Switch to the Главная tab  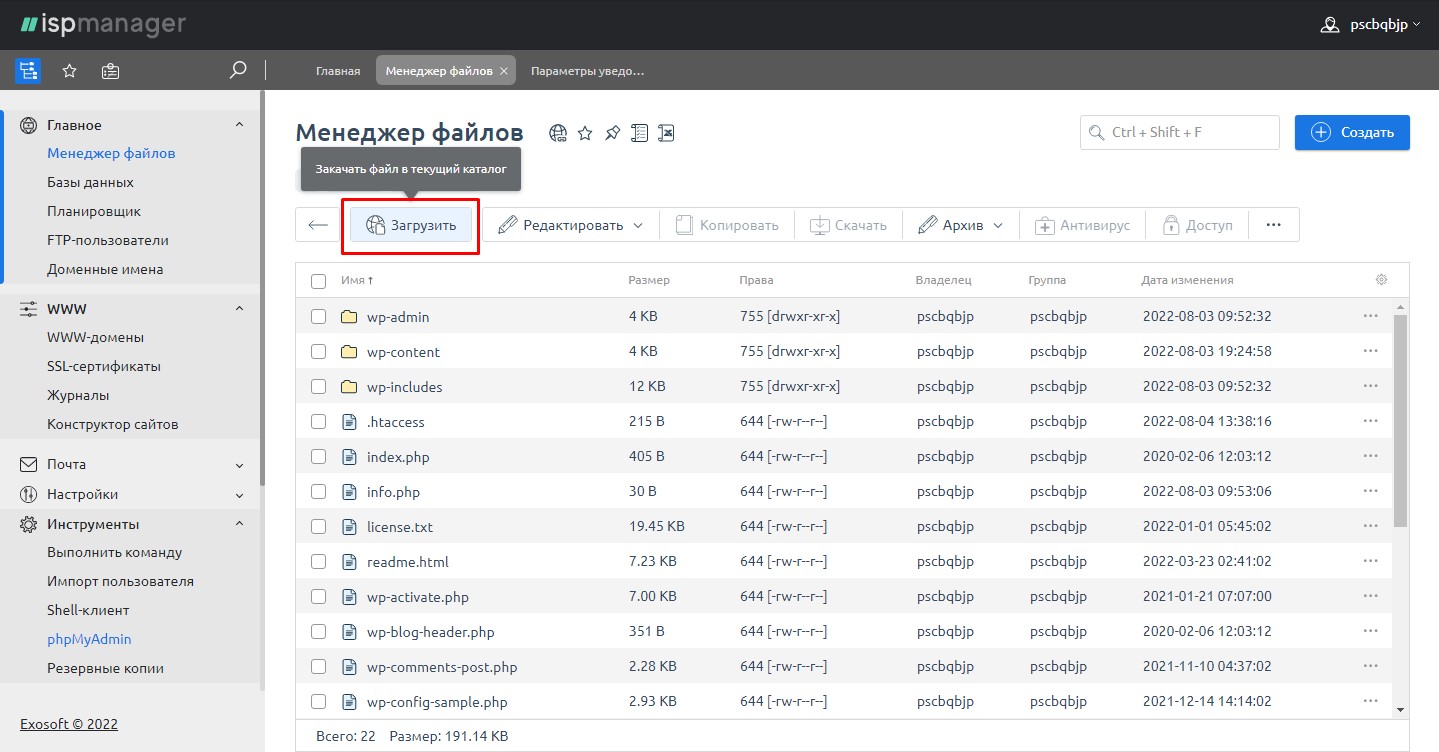pos(338,71)
